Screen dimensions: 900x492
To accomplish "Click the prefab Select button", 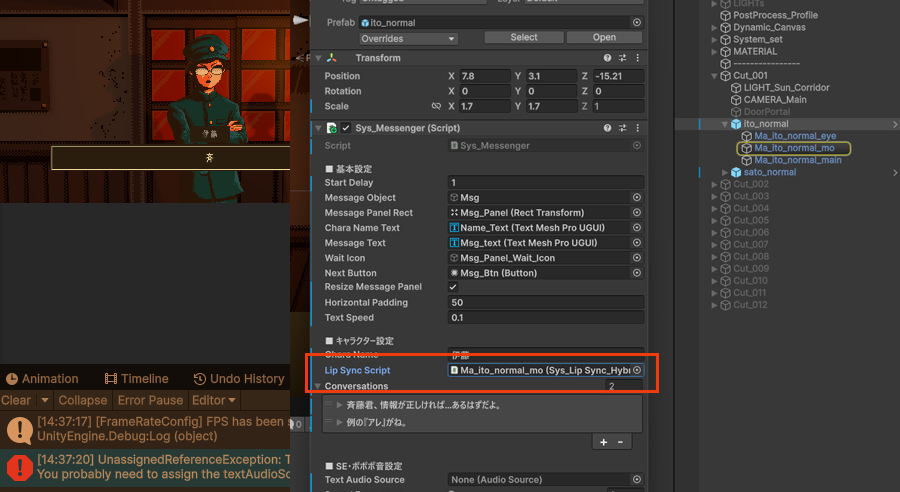I will pyautogui.click(x=523, y=38).
